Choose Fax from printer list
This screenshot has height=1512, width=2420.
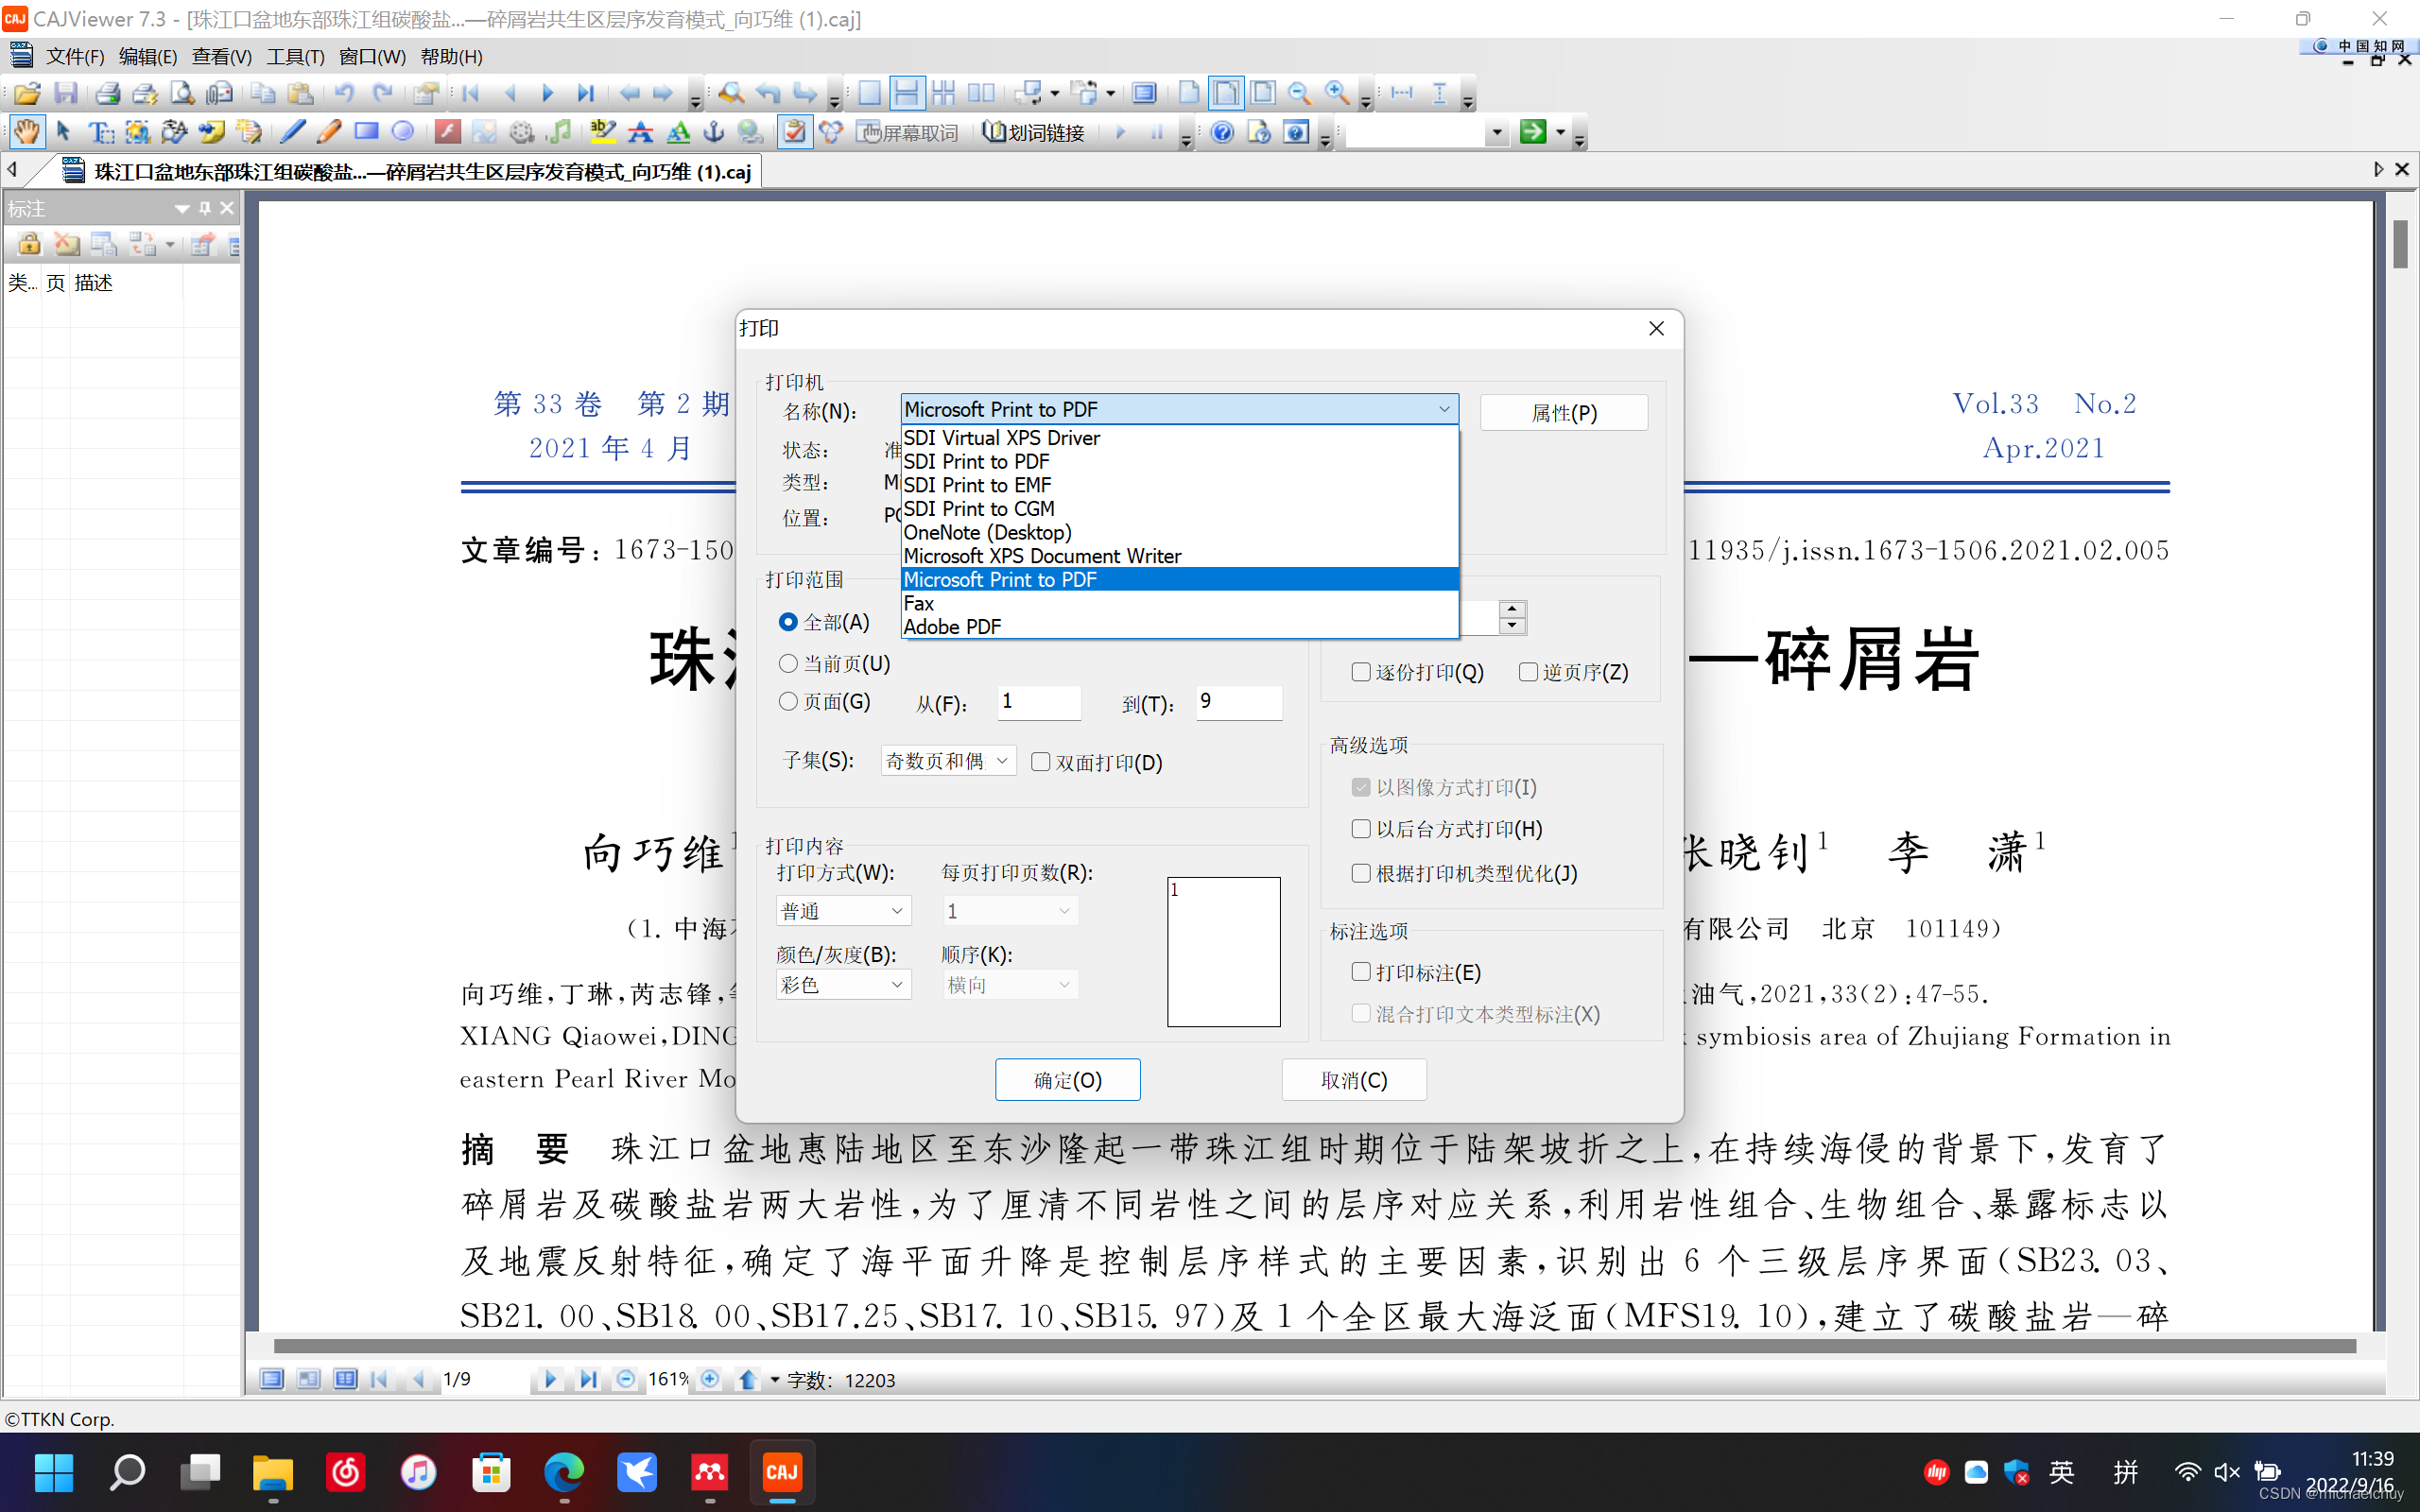click(x=1179, y=603)
